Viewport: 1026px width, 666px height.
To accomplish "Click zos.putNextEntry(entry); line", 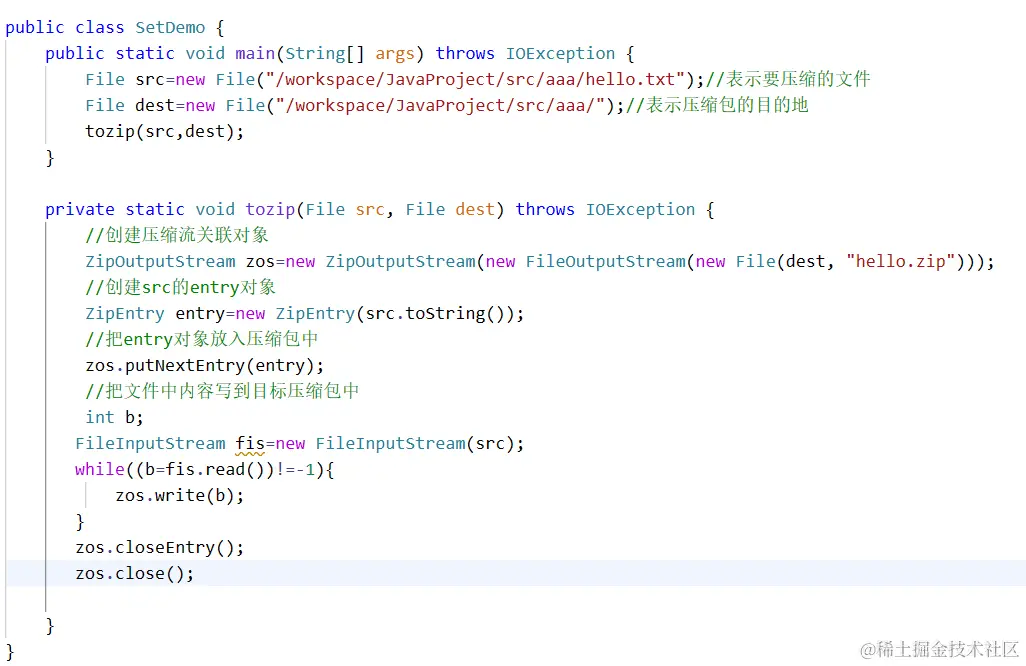I will point(205,366).
